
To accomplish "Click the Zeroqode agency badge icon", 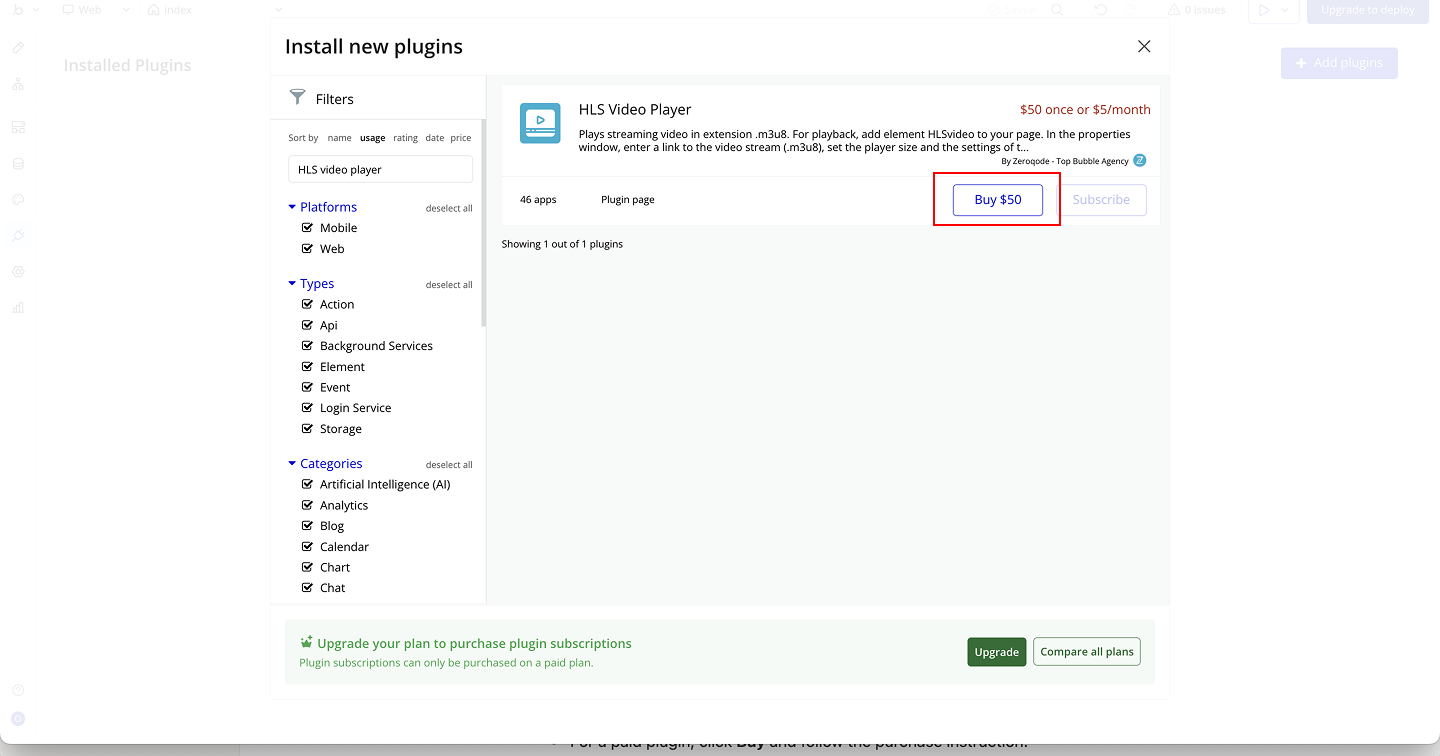I will 1140,160.
